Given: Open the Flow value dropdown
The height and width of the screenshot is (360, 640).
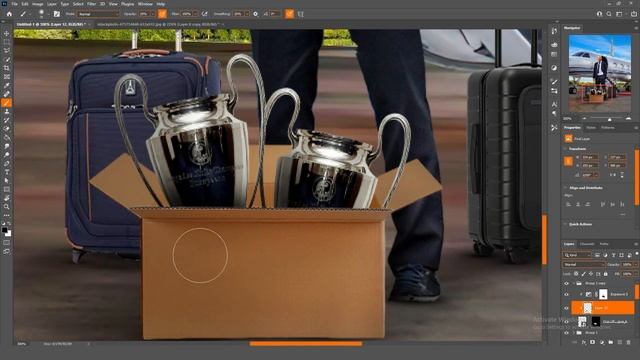Looking at the screenshot, I should [x=196, y=14].
